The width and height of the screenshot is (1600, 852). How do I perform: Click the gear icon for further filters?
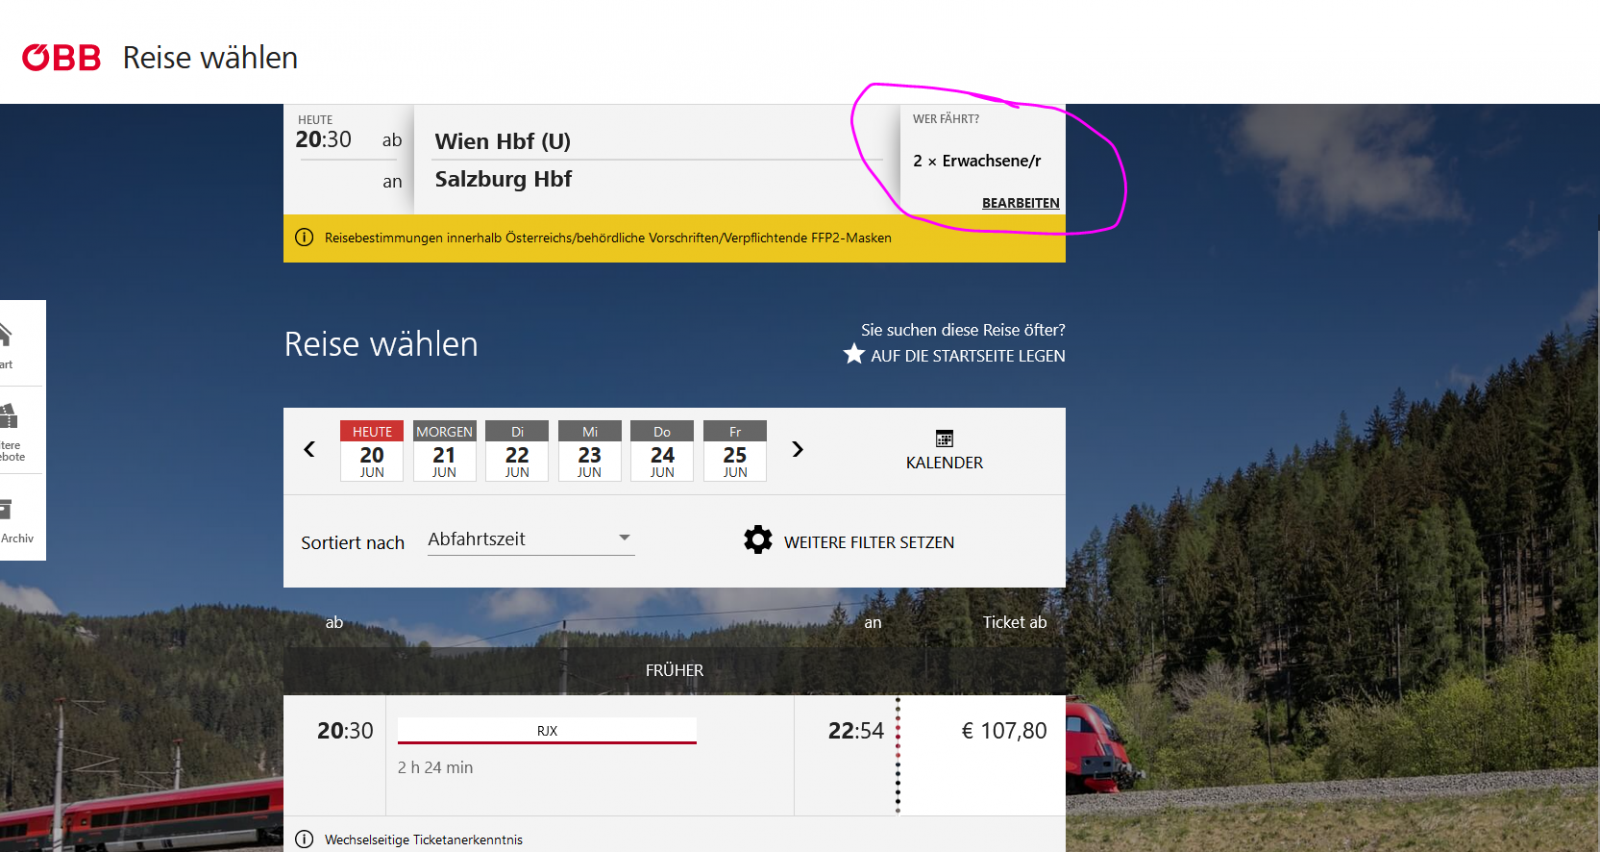[x=758, y=540]
